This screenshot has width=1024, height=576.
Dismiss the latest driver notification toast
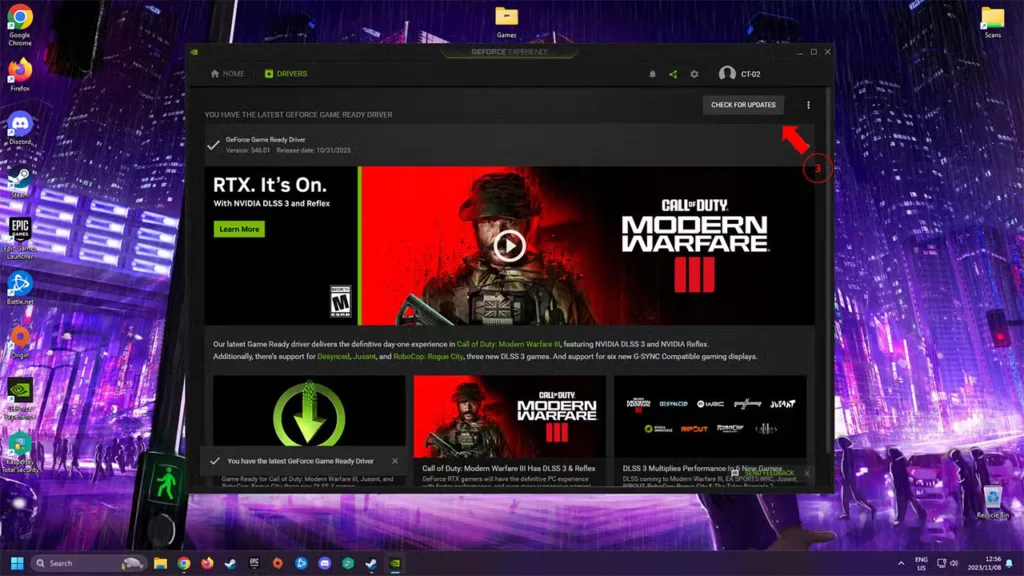point(395,461)
